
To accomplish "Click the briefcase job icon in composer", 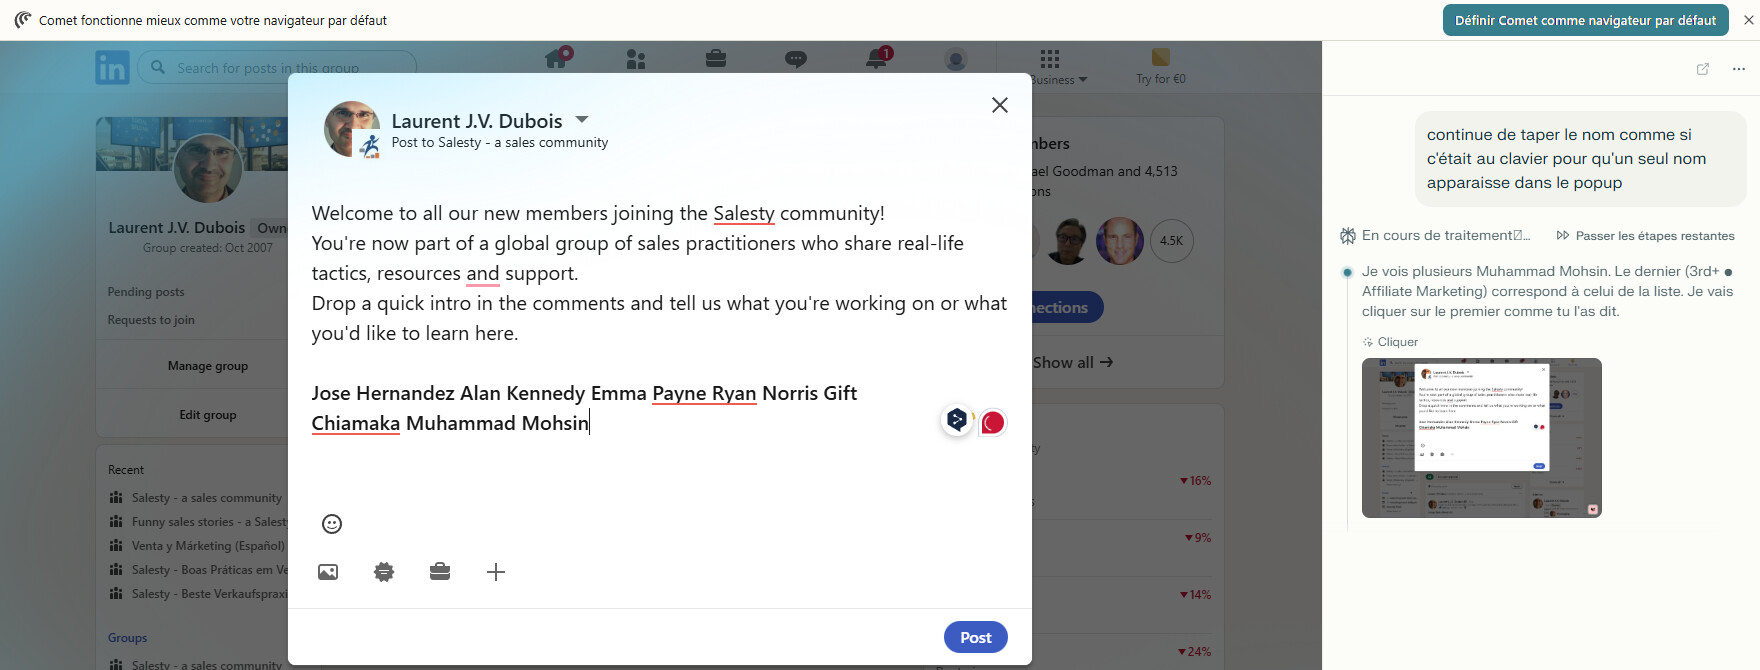I will coord(440,572).
